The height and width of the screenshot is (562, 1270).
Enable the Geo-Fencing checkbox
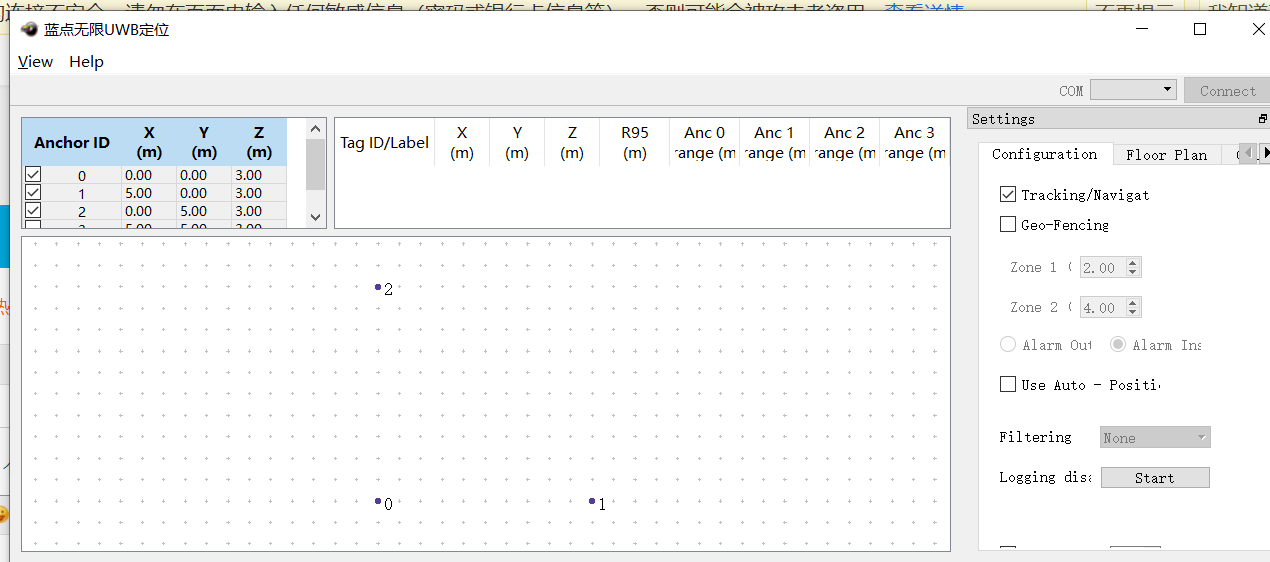click(x=1008, y=224)
